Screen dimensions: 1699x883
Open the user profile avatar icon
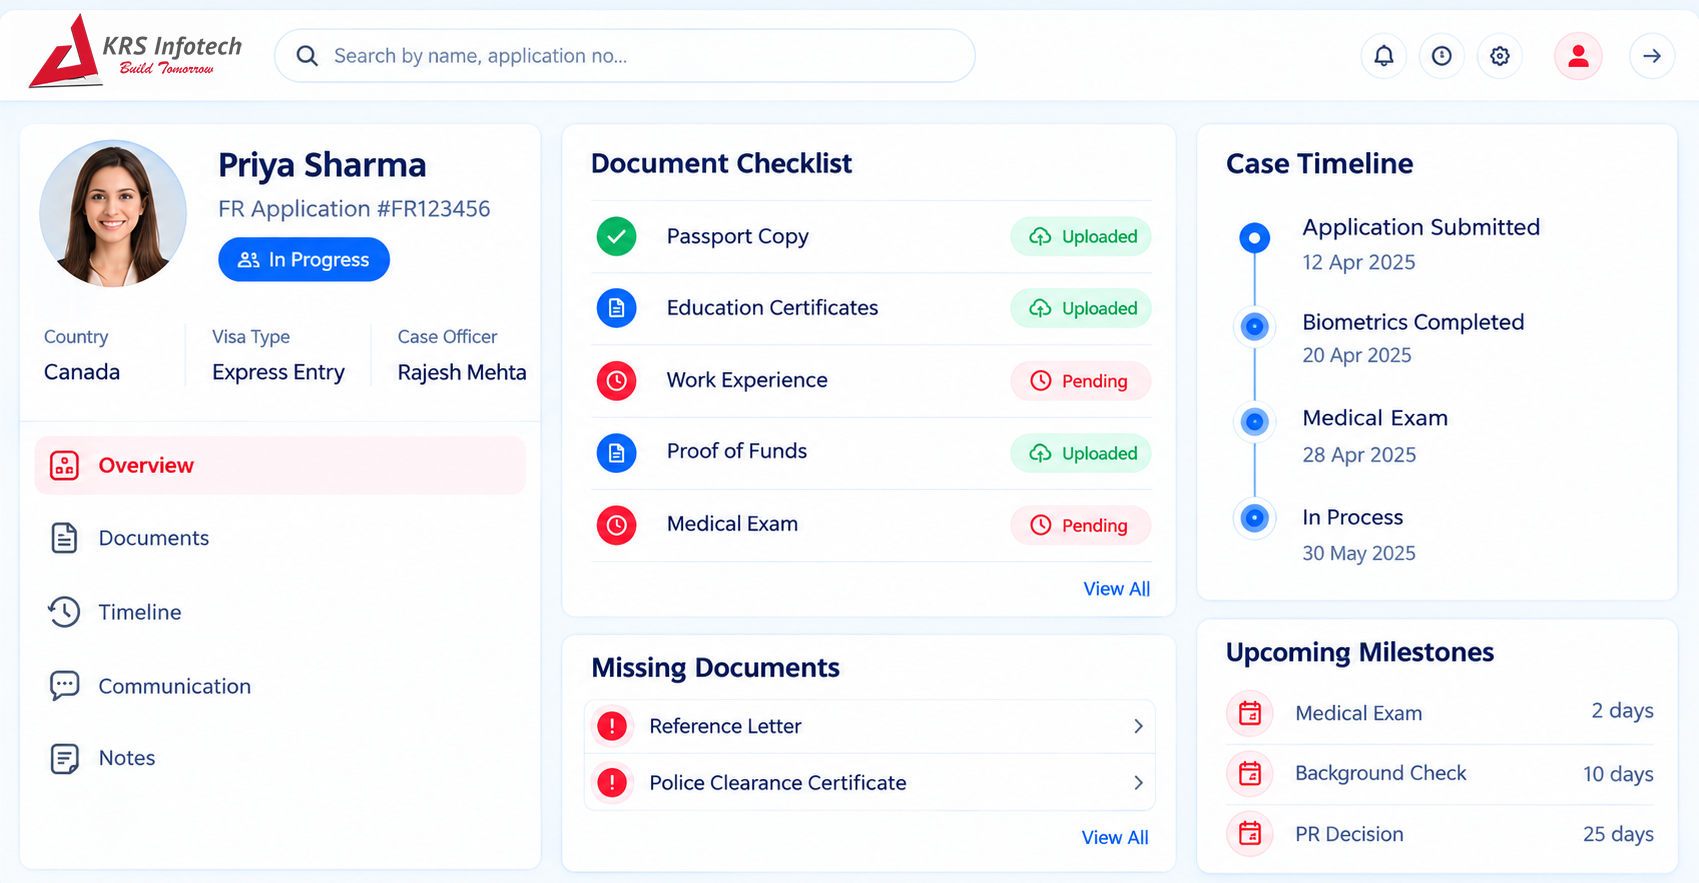tap(1578, 56)
